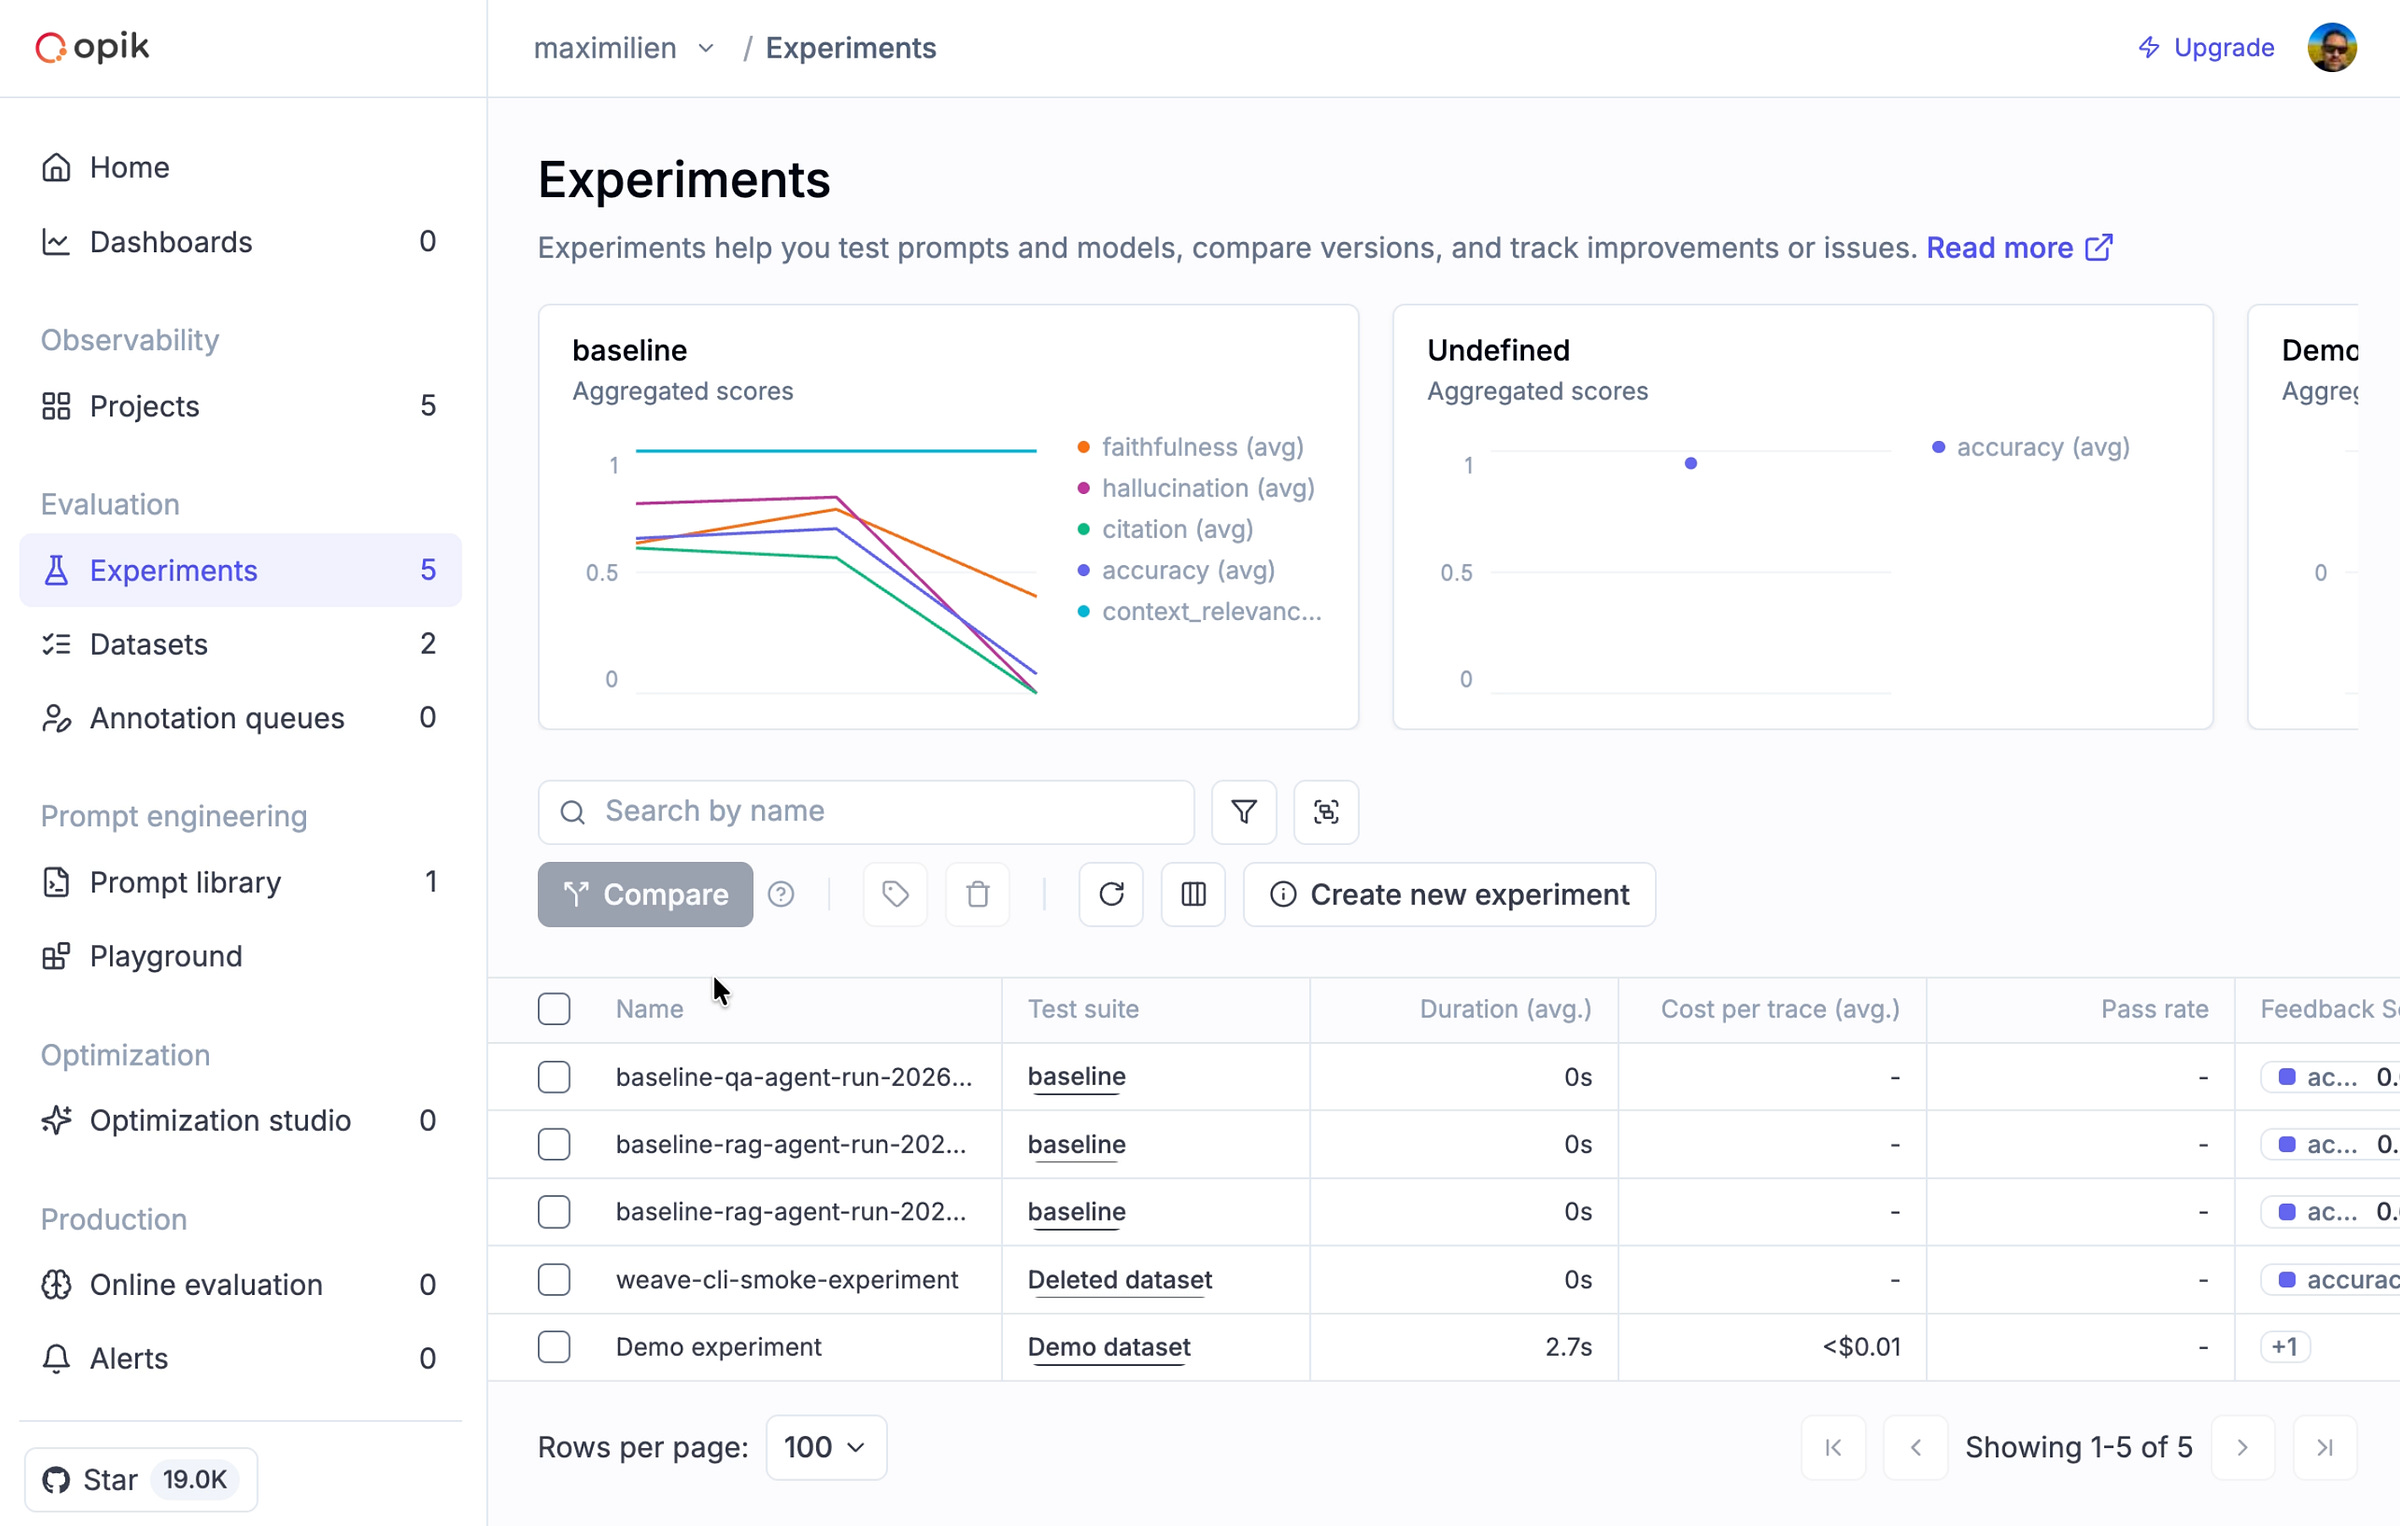Screen dimensions: 2400x1526
Task: Click the help question mark beside Compare
Action: tap(782, 894)
